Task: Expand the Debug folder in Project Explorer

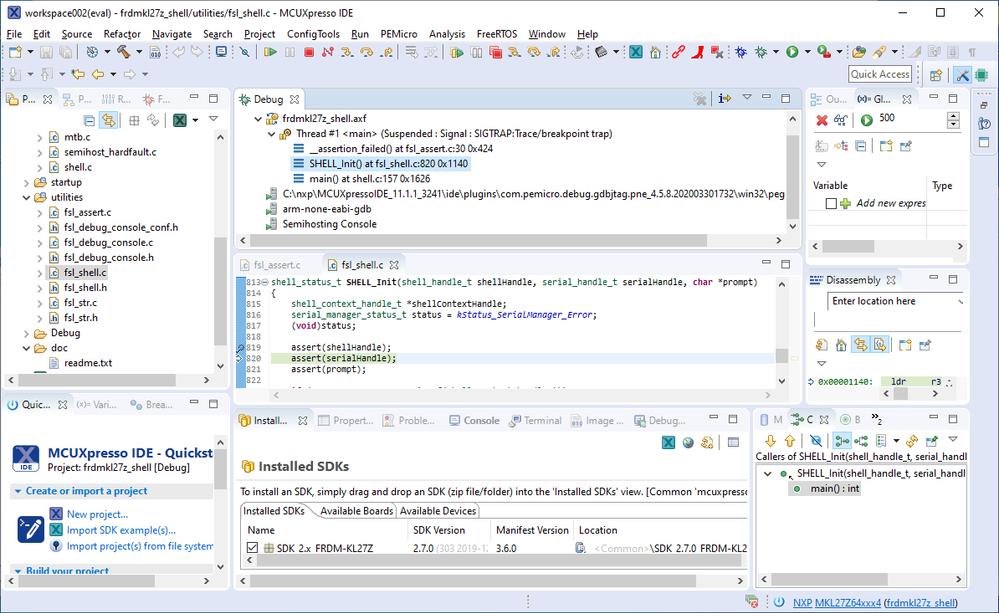Action: pyautogui.click(x=27, y=333)
